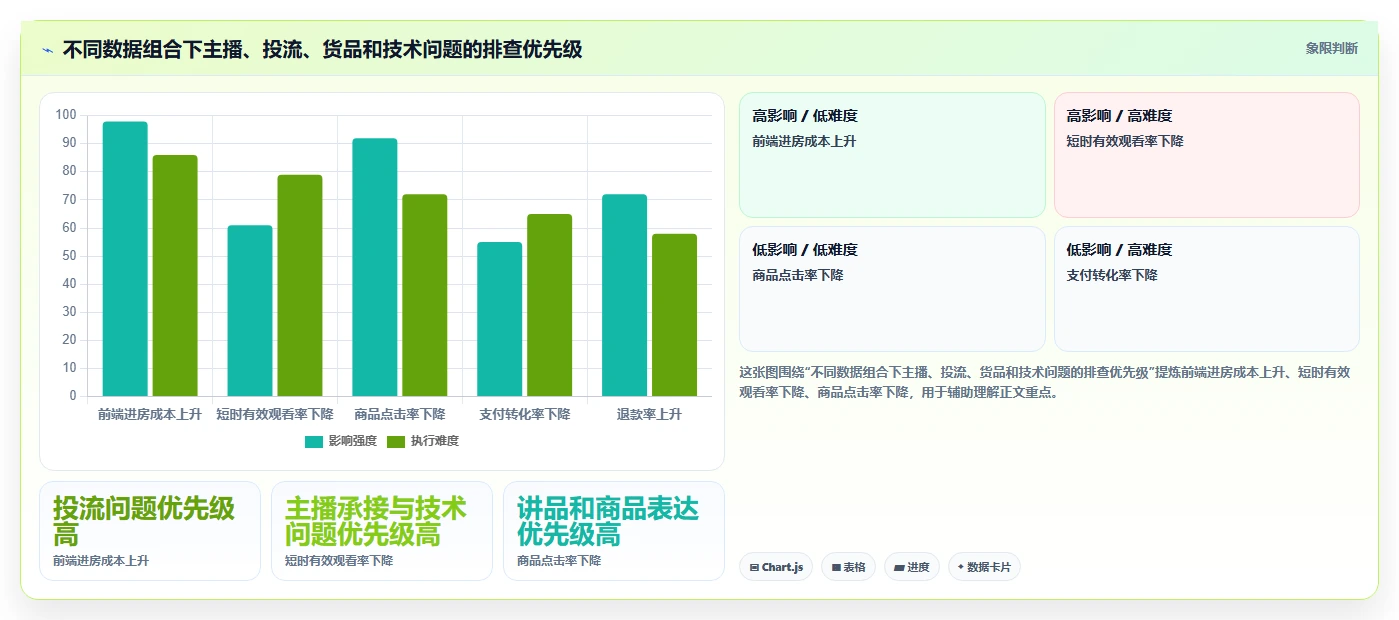
Task: Click the teal 前端进房成本上升 impact bar
Action: coord(125,259)
